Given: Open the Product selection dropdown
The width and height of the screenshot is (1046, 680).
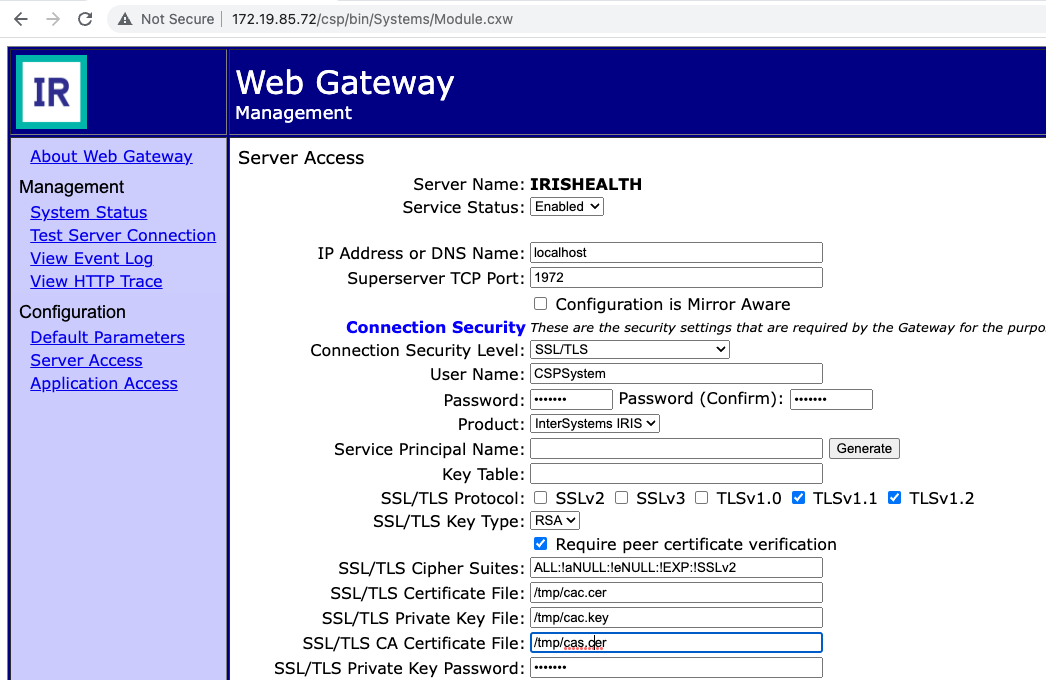Looking at the screenshot, I should tap(594, 424).
